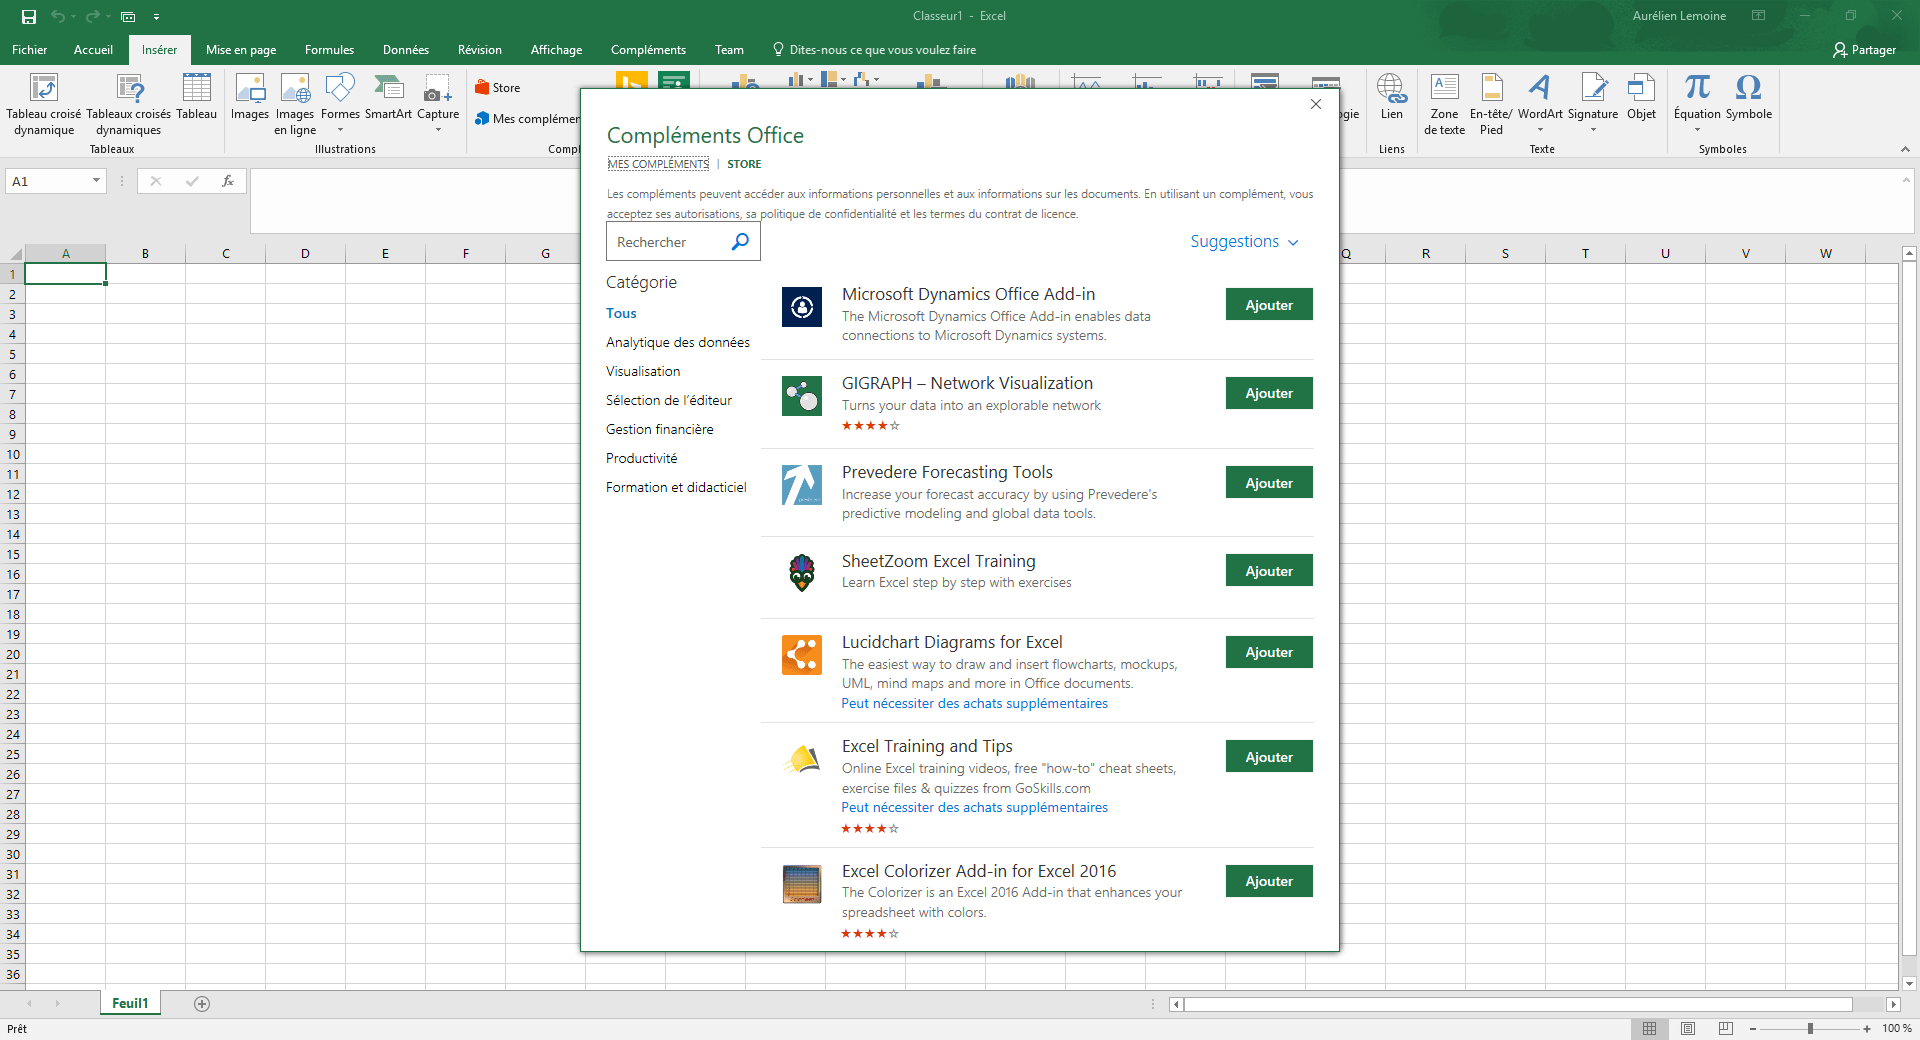This screenshot has height=1040, width=1920.
Task: Add Microsoft Dynamics Office Add-in
Action: [x=1269, y=305]
